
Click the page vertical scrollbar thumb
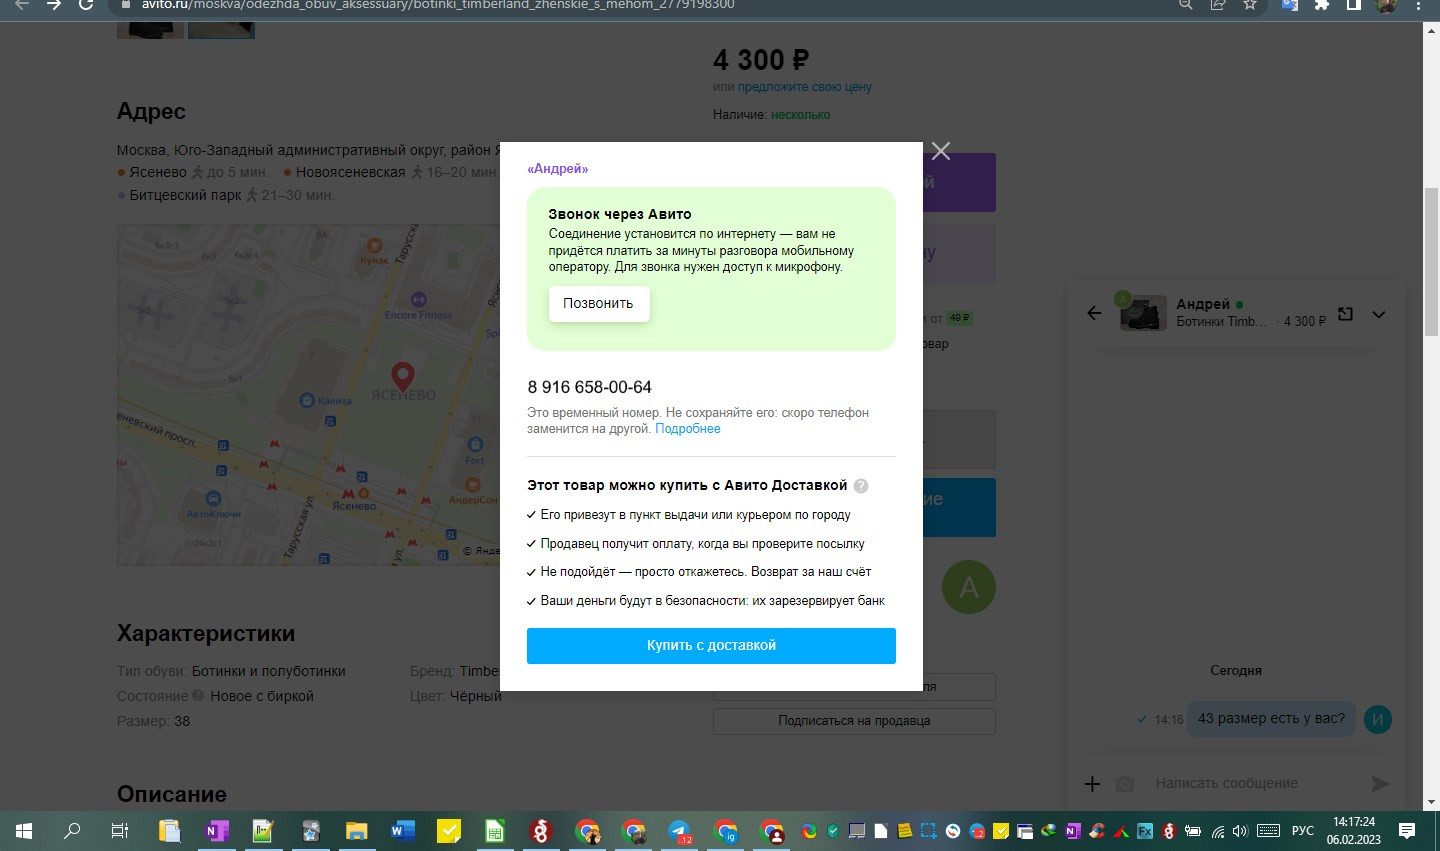coord(1431,260)
